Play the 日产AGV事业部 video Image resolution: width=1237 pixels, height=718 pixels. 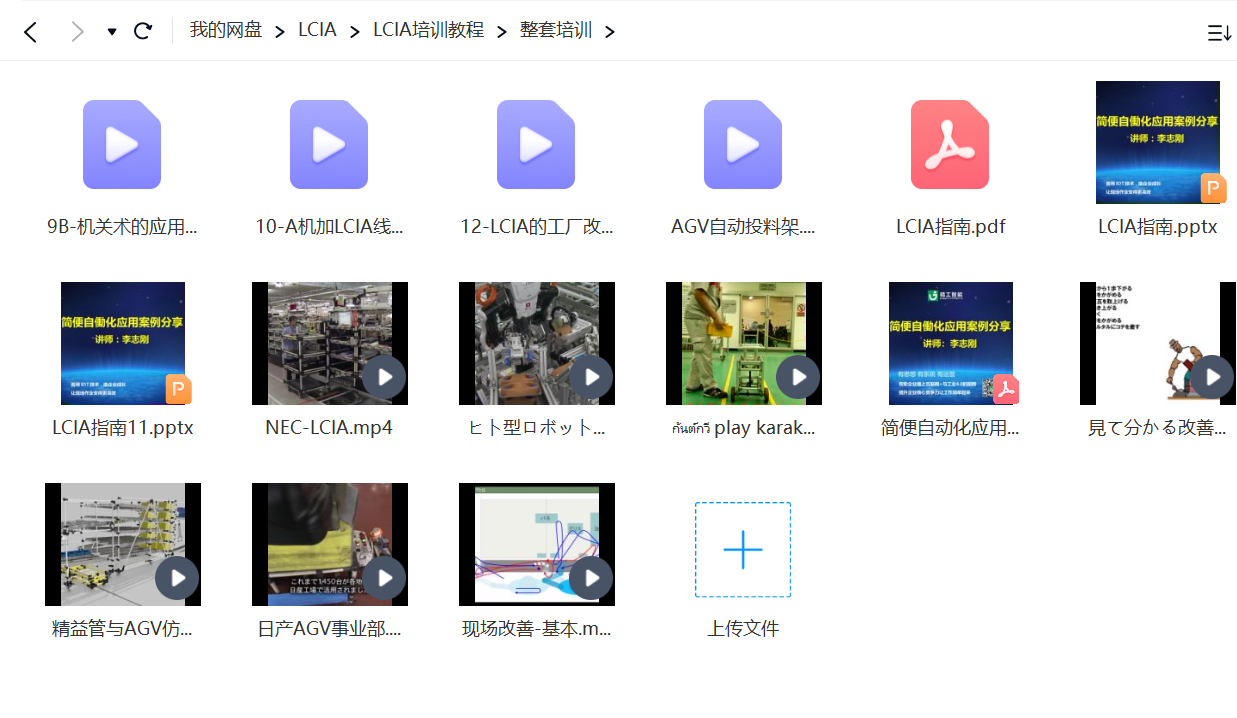[x=329, y=545]
